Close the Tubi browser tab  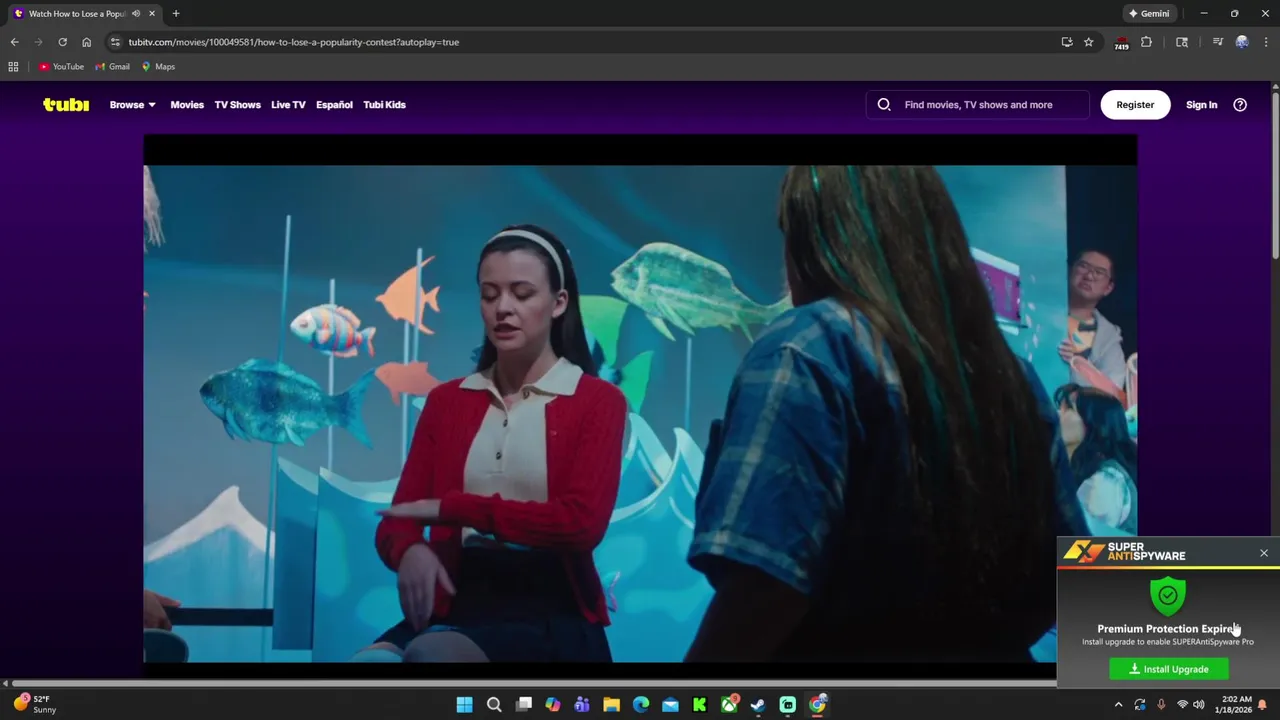point(152,14)
